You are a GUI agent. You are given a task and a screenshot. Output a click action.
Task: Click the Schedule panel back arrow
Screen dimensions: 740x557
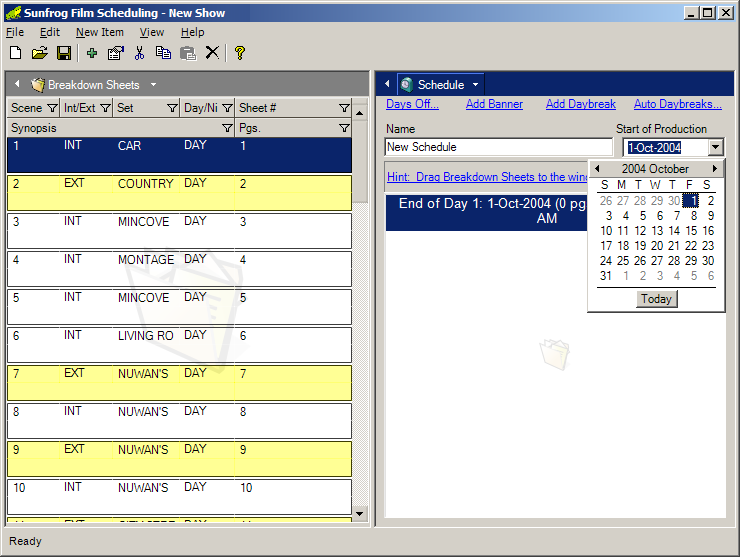pos(387,84)
